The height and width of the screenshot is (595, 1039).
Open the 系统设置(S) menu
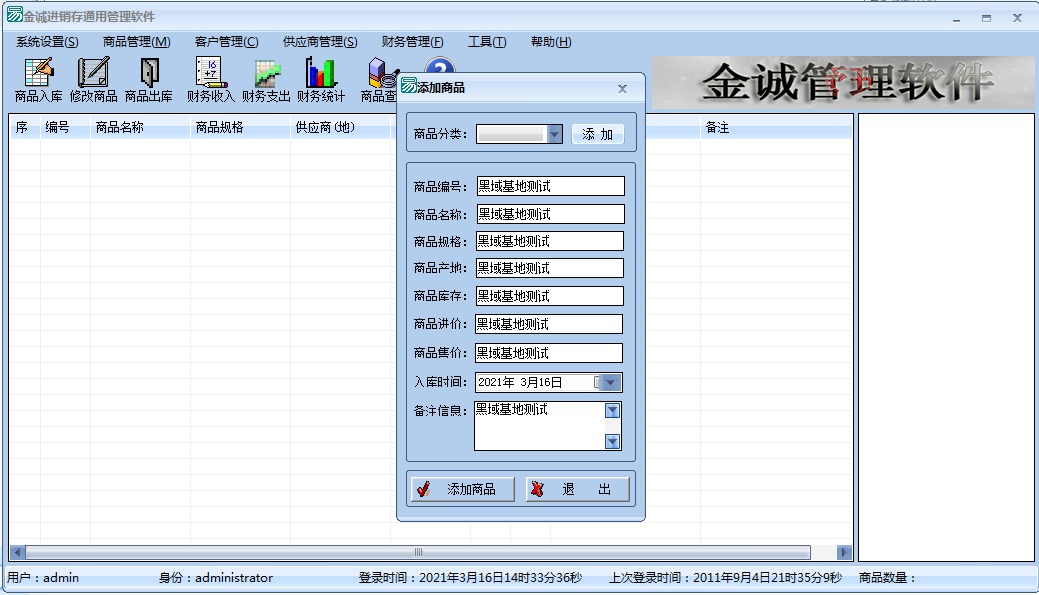[47, 42]
